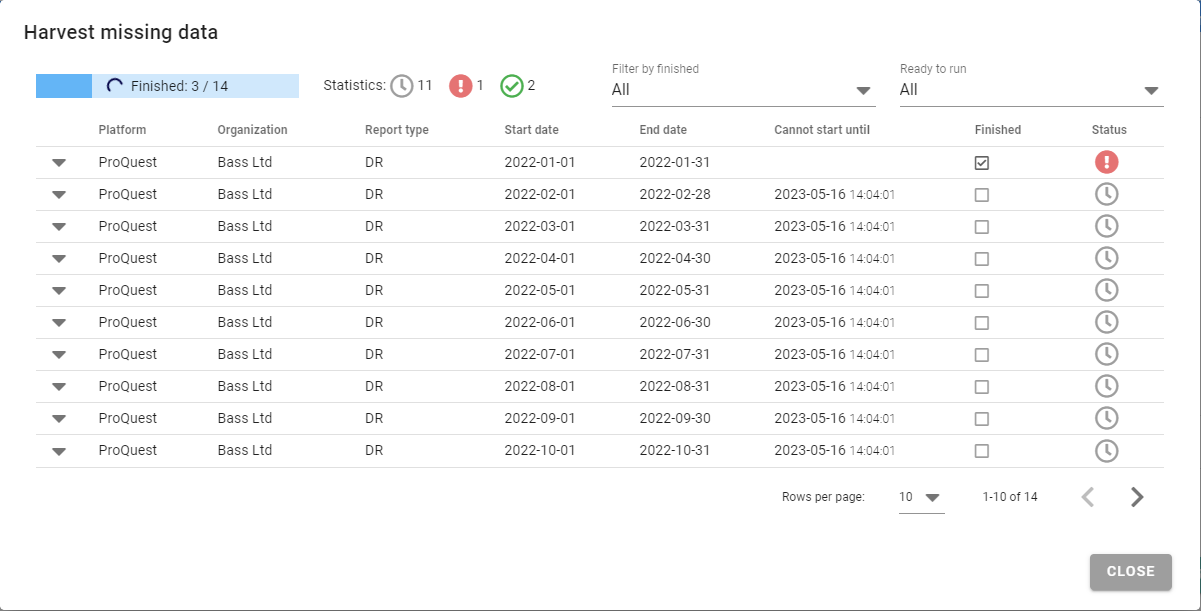
Task: Click the clock status icon for 2022-09-01 row
Action: (1106, 418)
